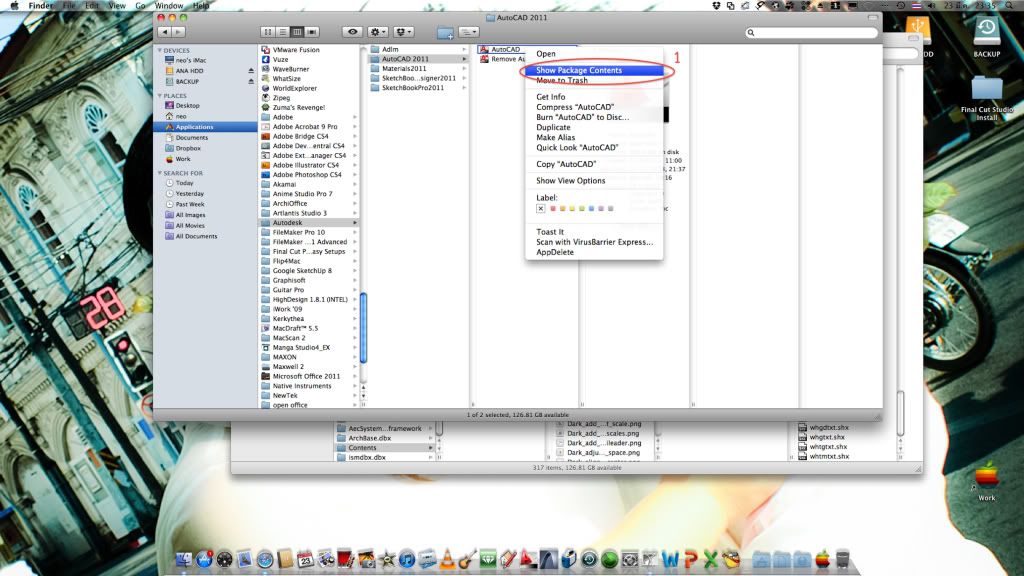The height and width of the screenshot is (576, 1024).
Task: Switch Finder to icon view
Action: pyautogui.click(x=268, y=32)
